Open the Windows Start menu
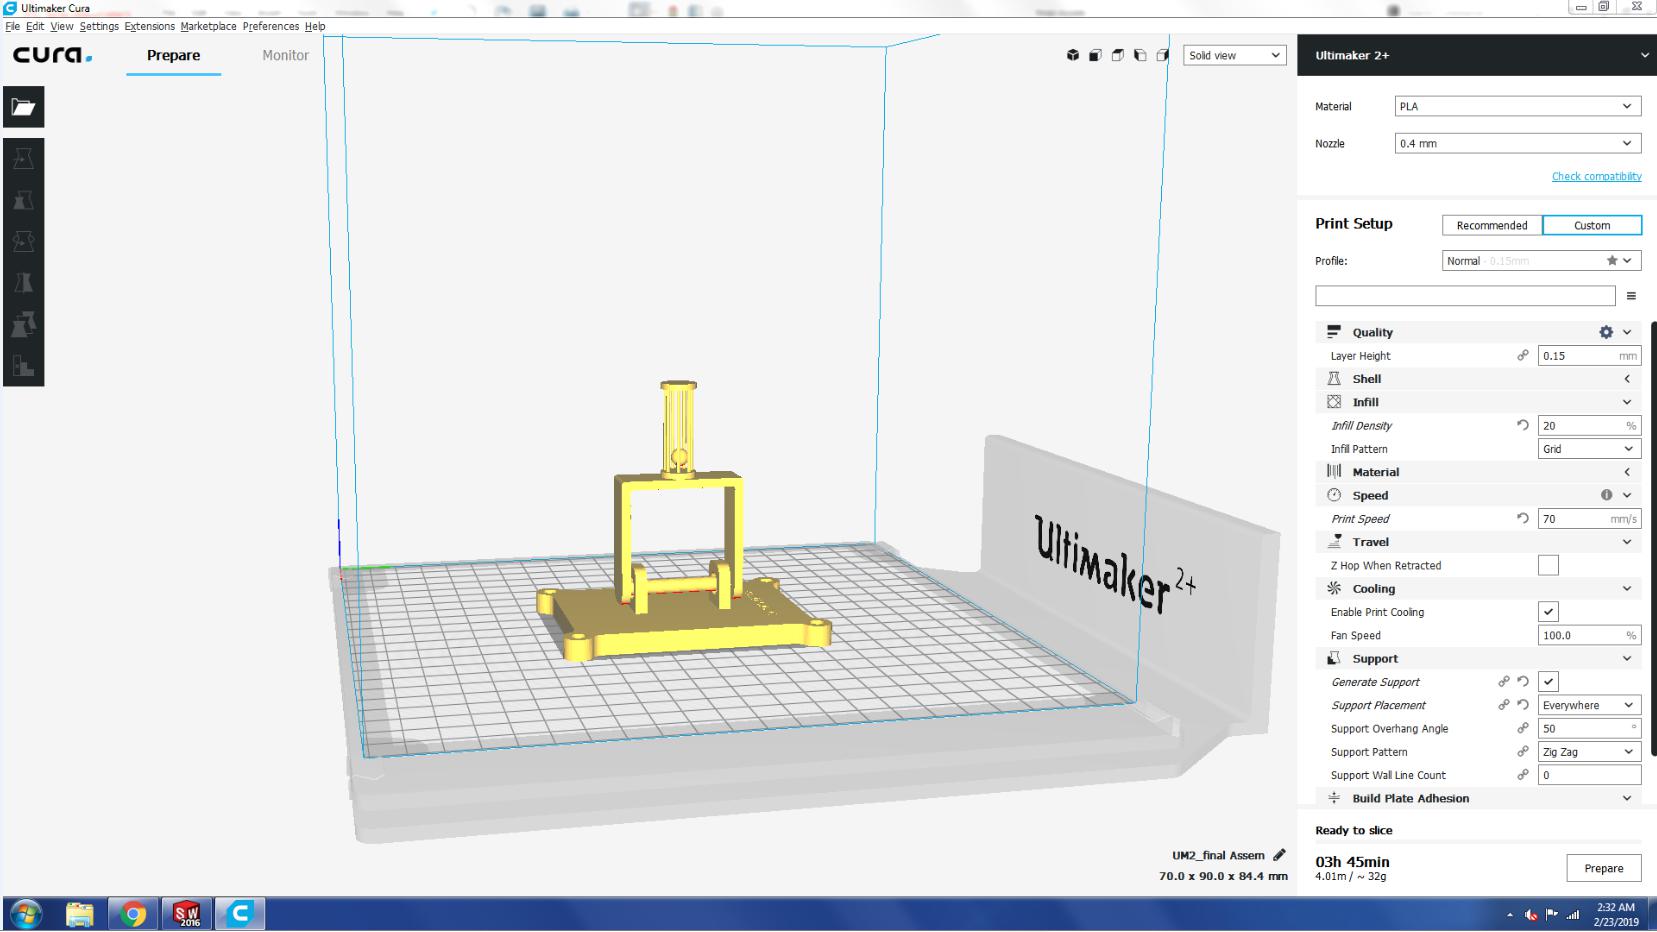 (25, 914)
